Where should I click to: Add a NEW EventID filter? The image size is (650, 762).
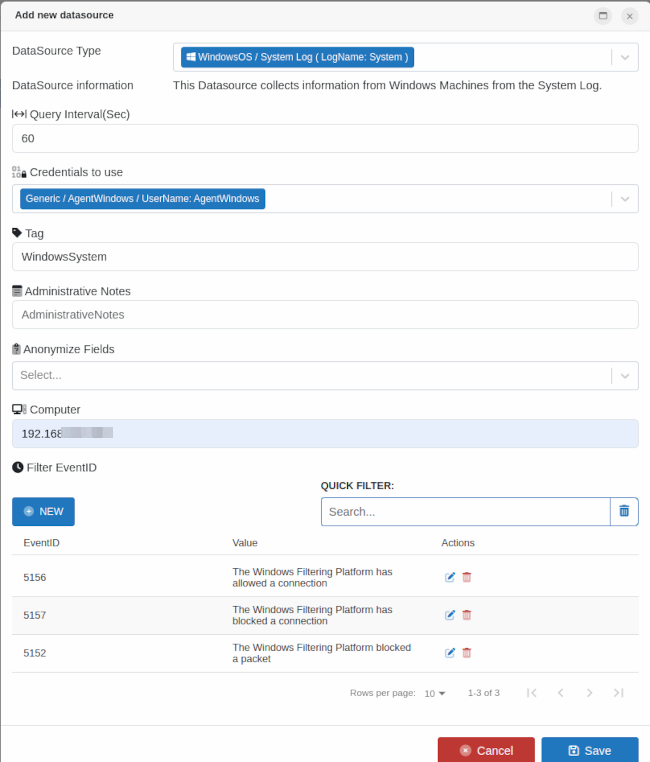[x=43, y=511]
